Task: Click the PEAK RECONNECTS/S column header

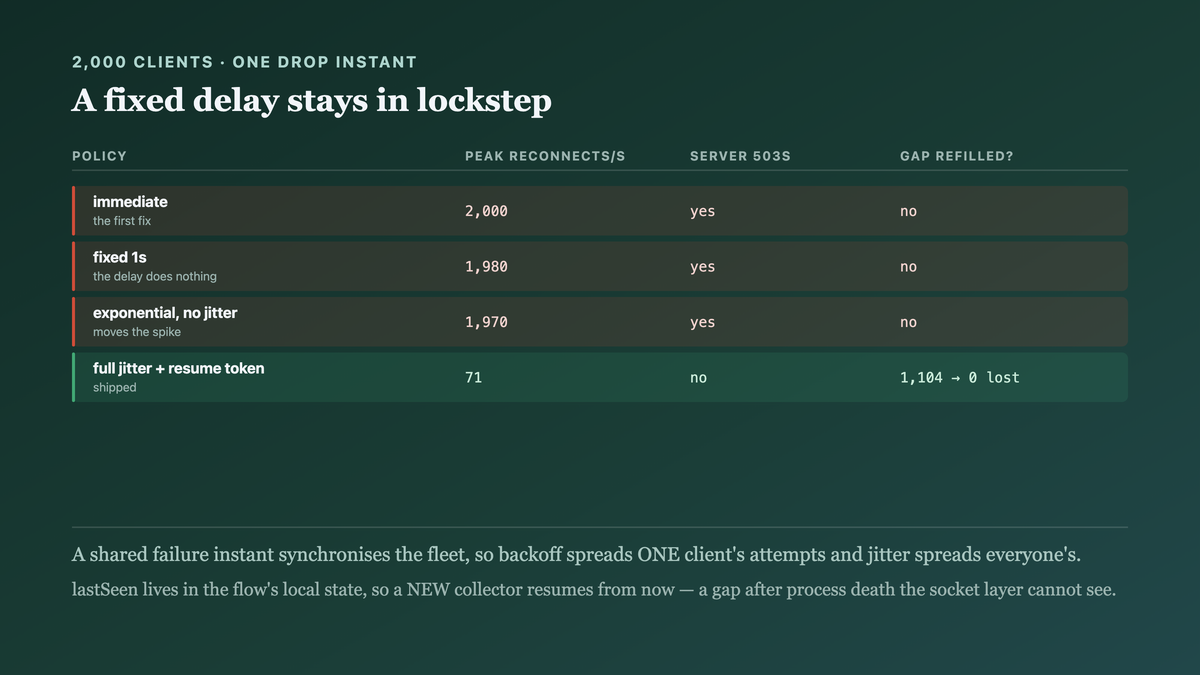Action: 545,156
